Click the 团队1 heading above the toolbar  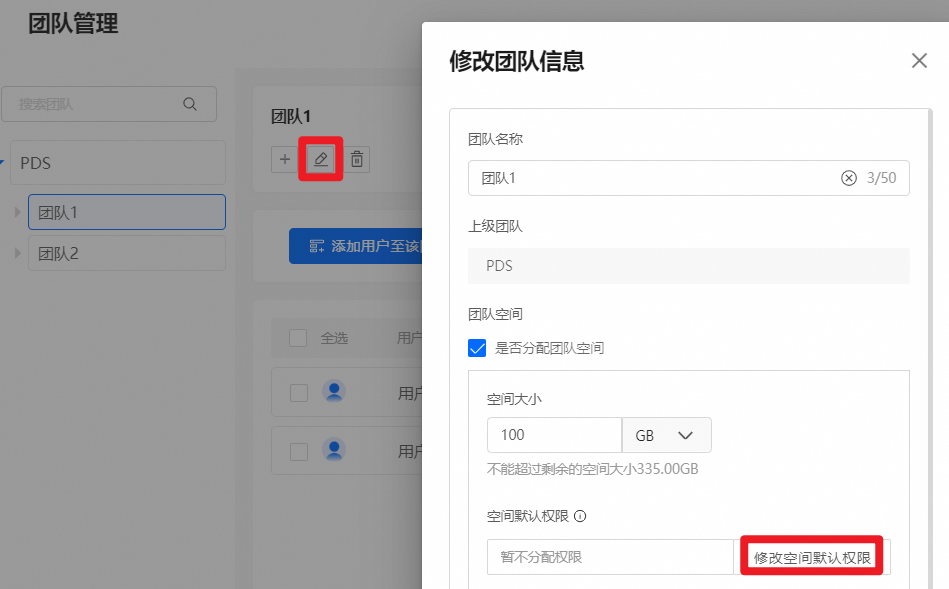291,116
